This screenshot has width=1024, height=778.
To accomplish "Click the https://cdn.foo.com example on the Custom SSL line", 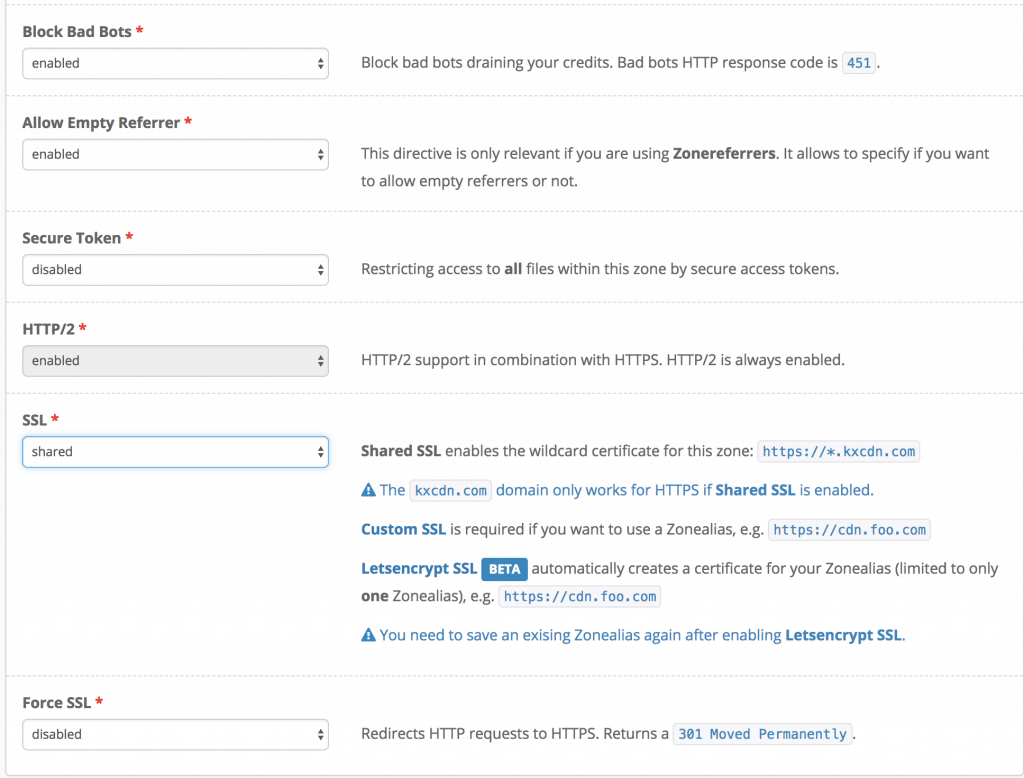I will (x=850, y=530).
